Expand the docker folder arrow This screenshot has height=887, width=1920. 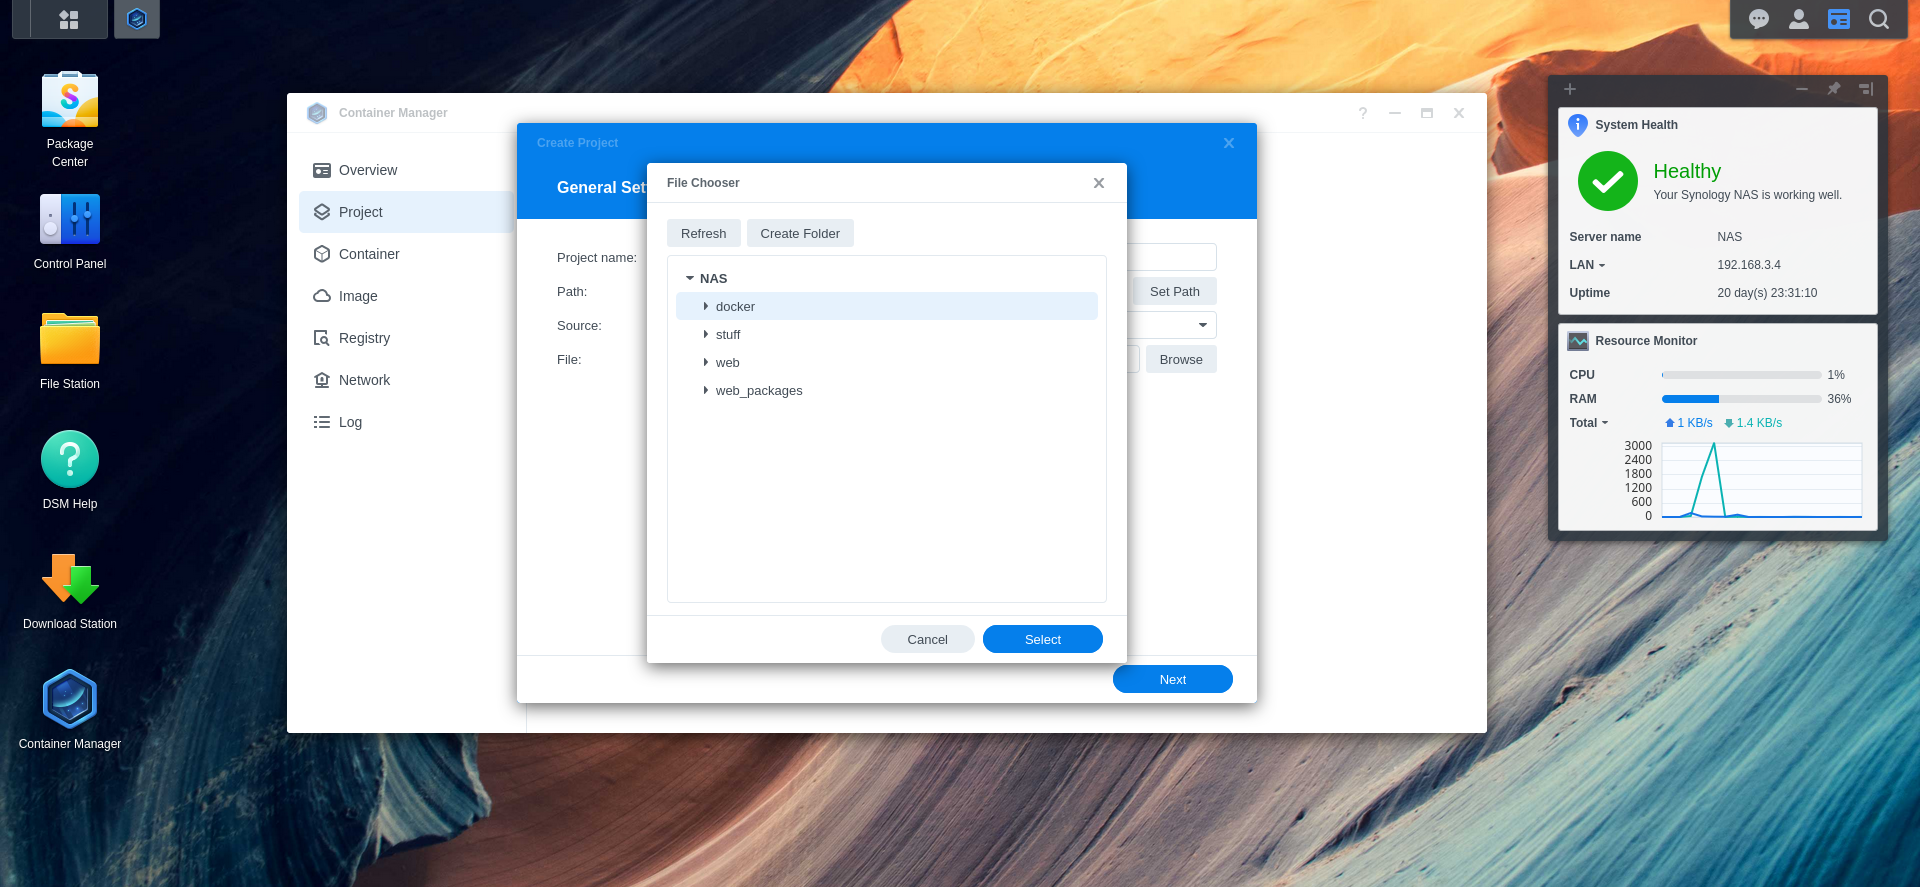706,307
